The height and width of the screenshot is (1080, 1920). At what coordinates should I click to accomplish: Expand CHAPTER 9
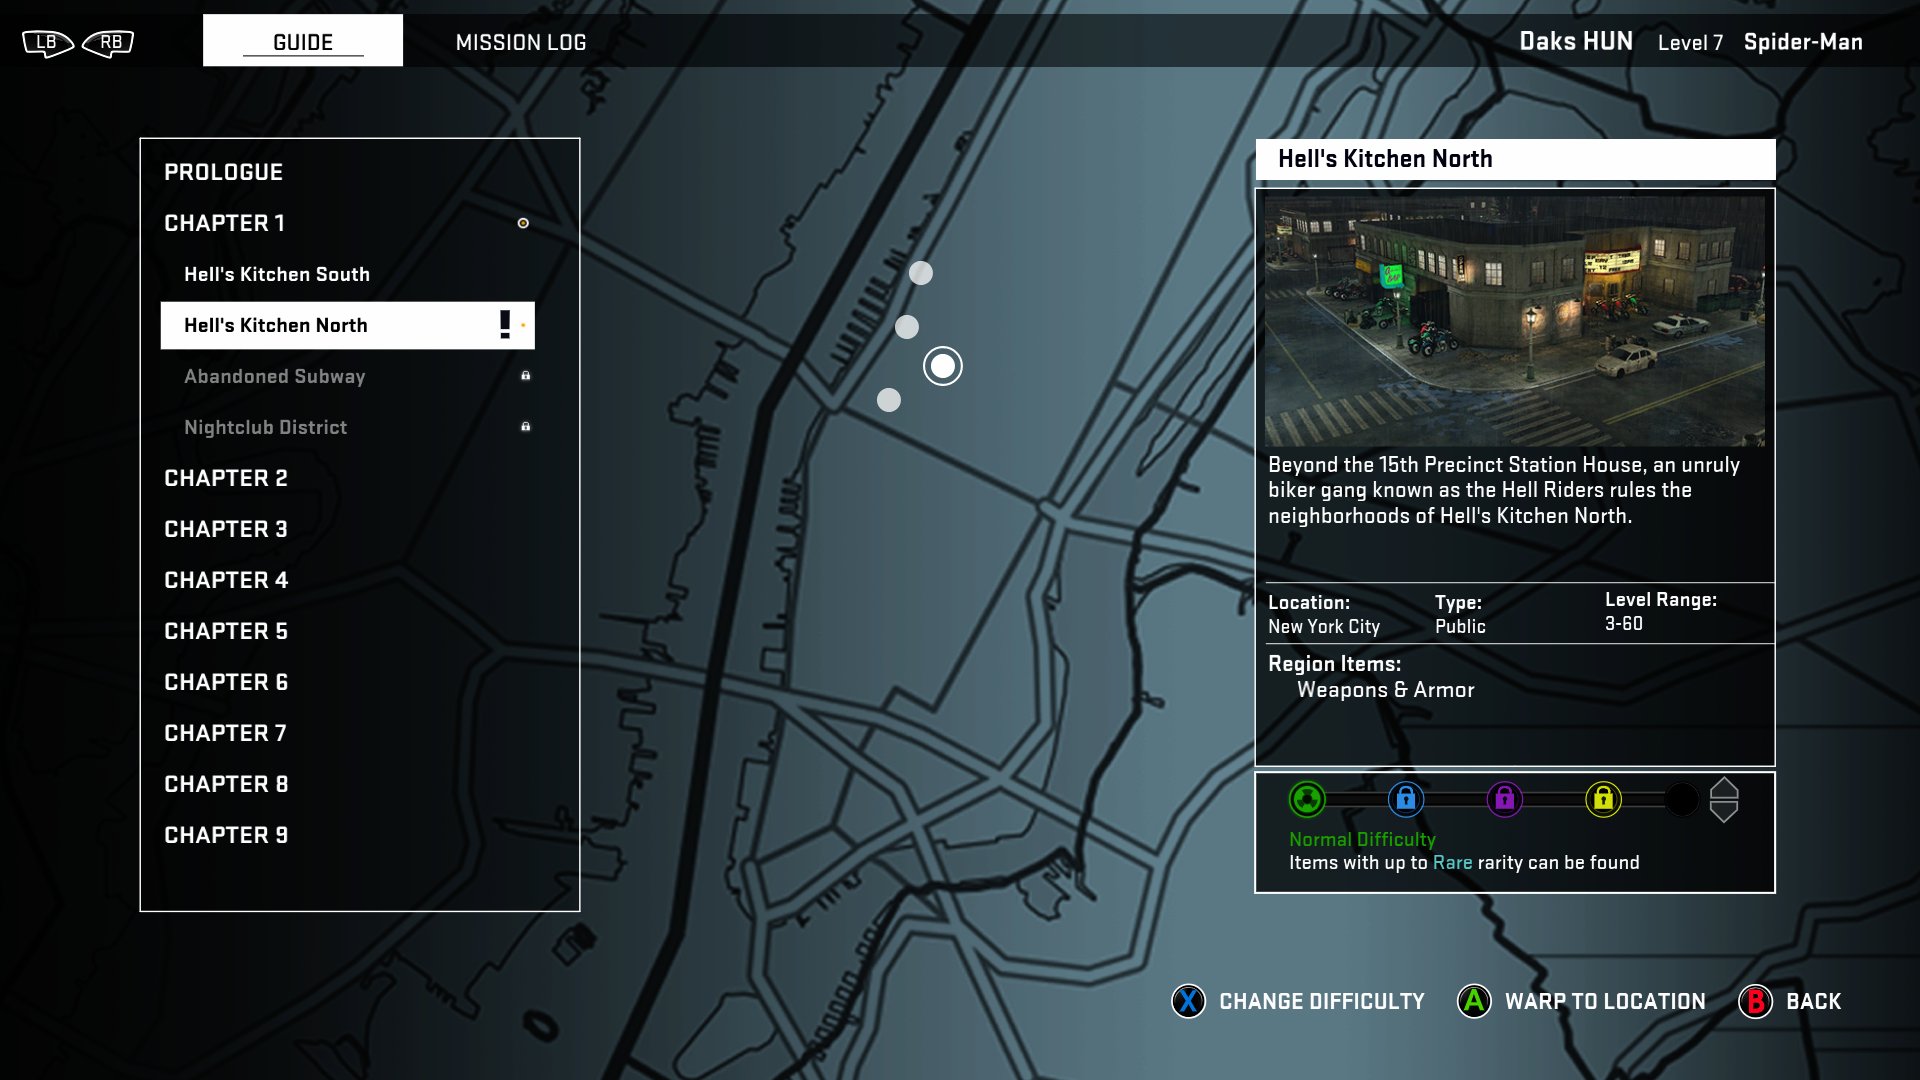tap(226, 835)
